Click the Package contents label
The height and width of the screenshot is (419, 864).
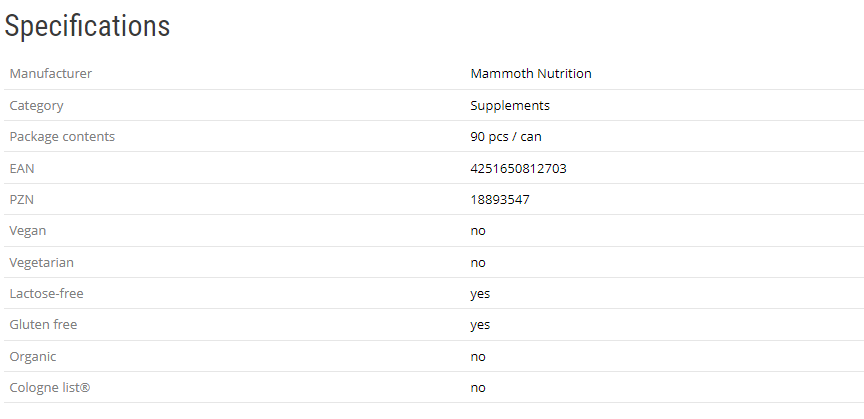pyautogui.click(x=62, y=137)
